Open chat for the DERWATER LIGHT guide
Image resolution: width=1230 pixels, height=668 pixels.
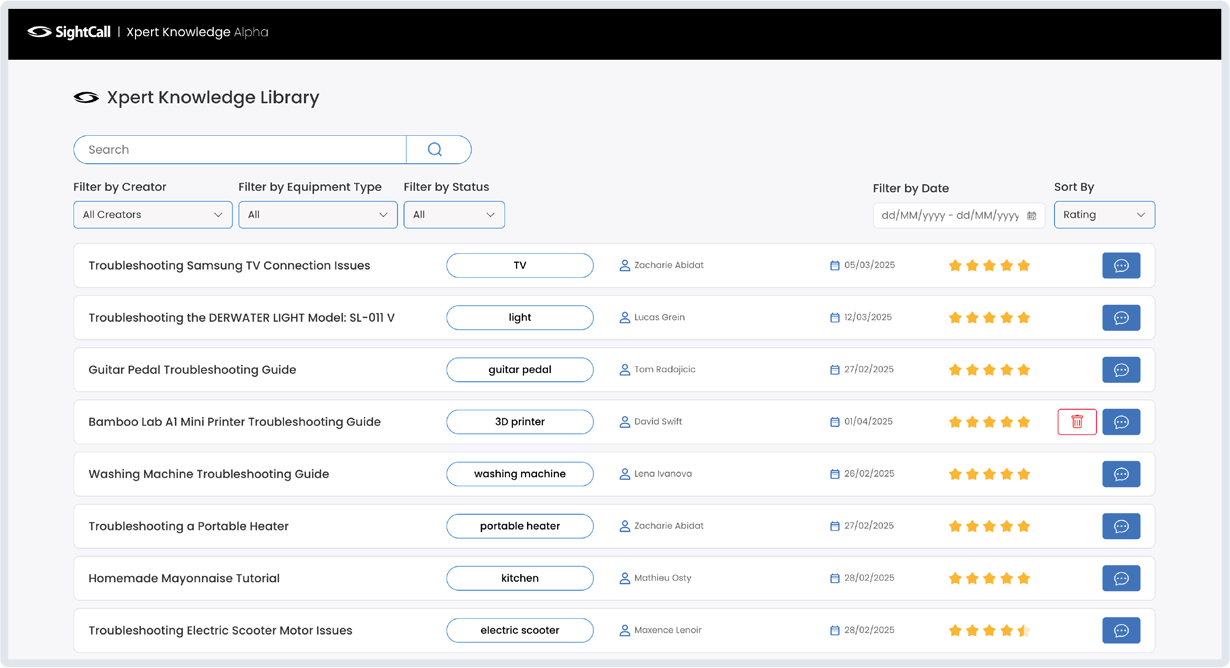coord(1121,318)
